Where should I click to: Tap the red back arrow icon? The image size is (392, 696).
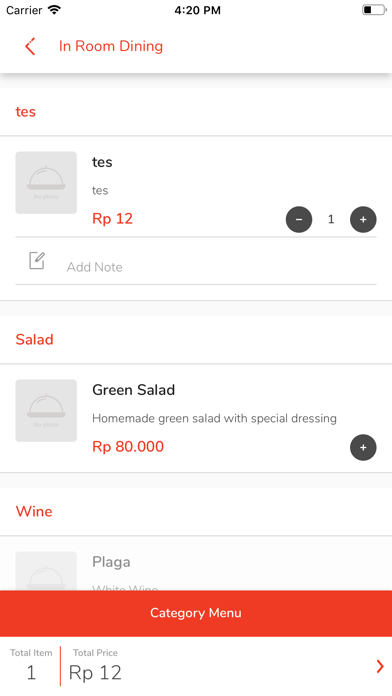[x=30, y=46]
